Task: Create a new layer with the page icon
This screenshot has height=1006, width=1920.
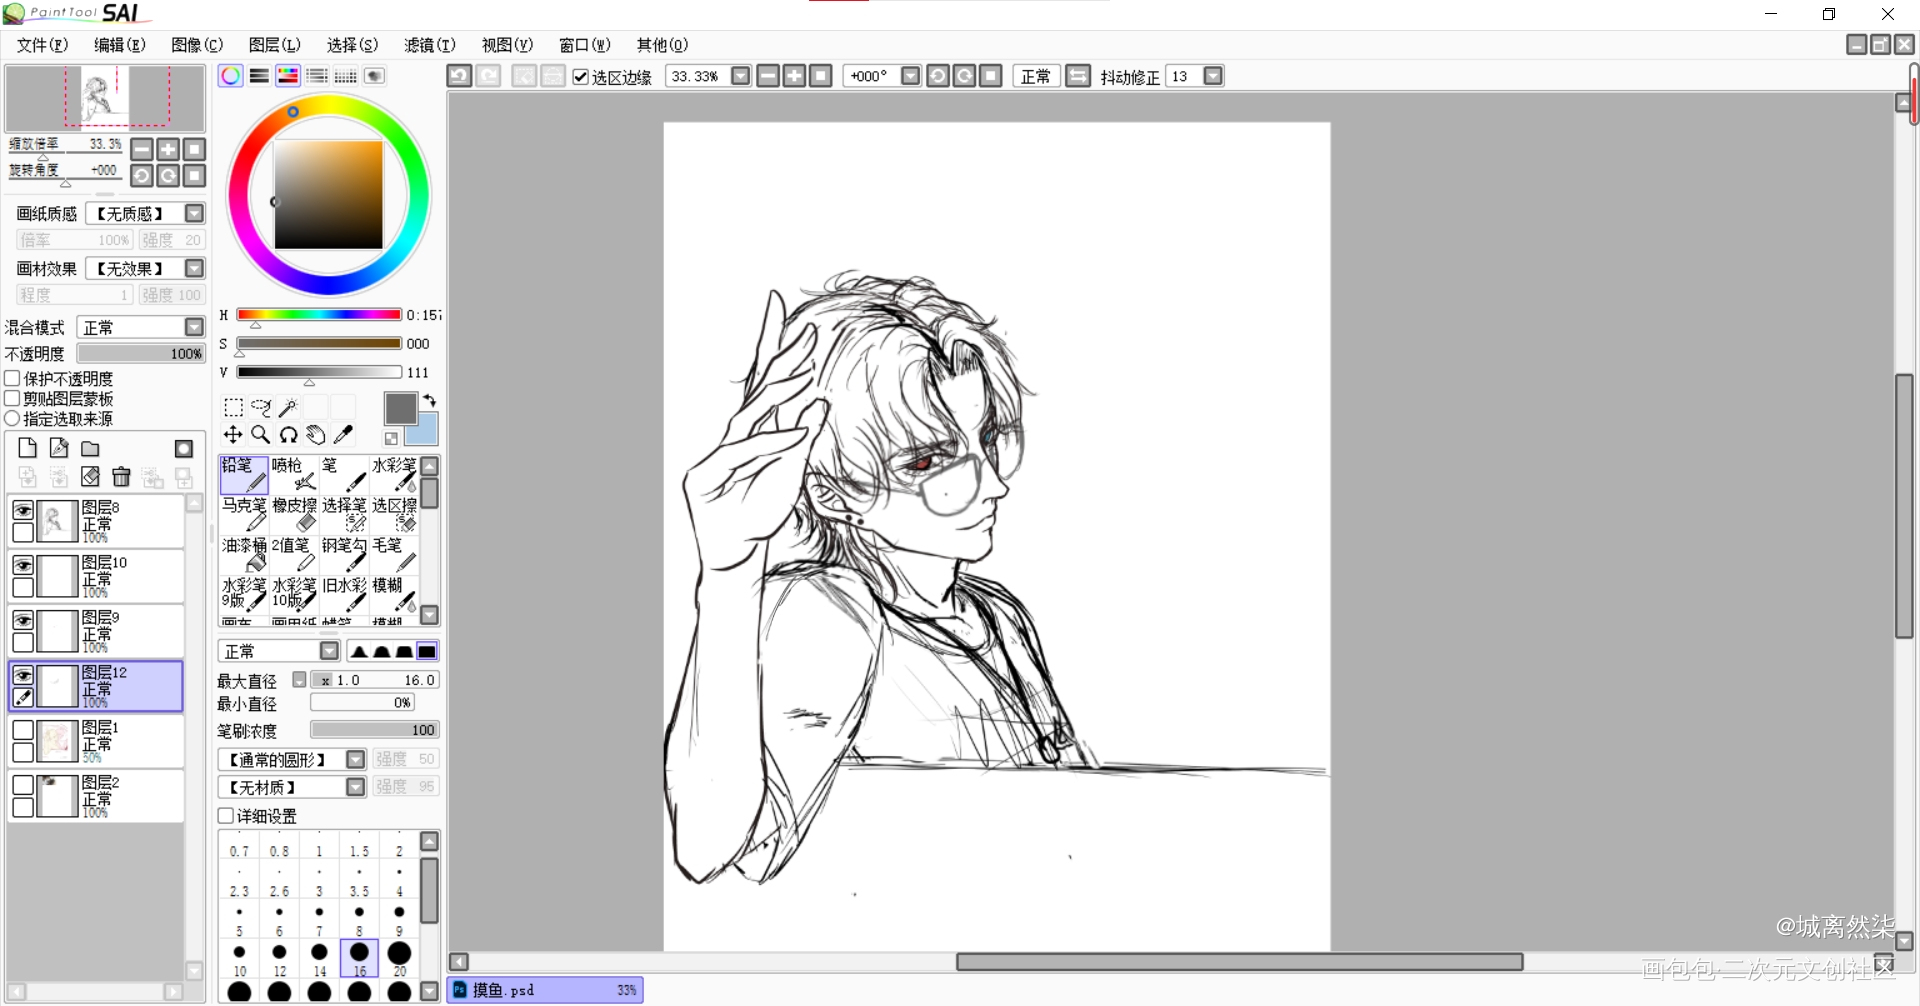Action: tap(28, 448)
